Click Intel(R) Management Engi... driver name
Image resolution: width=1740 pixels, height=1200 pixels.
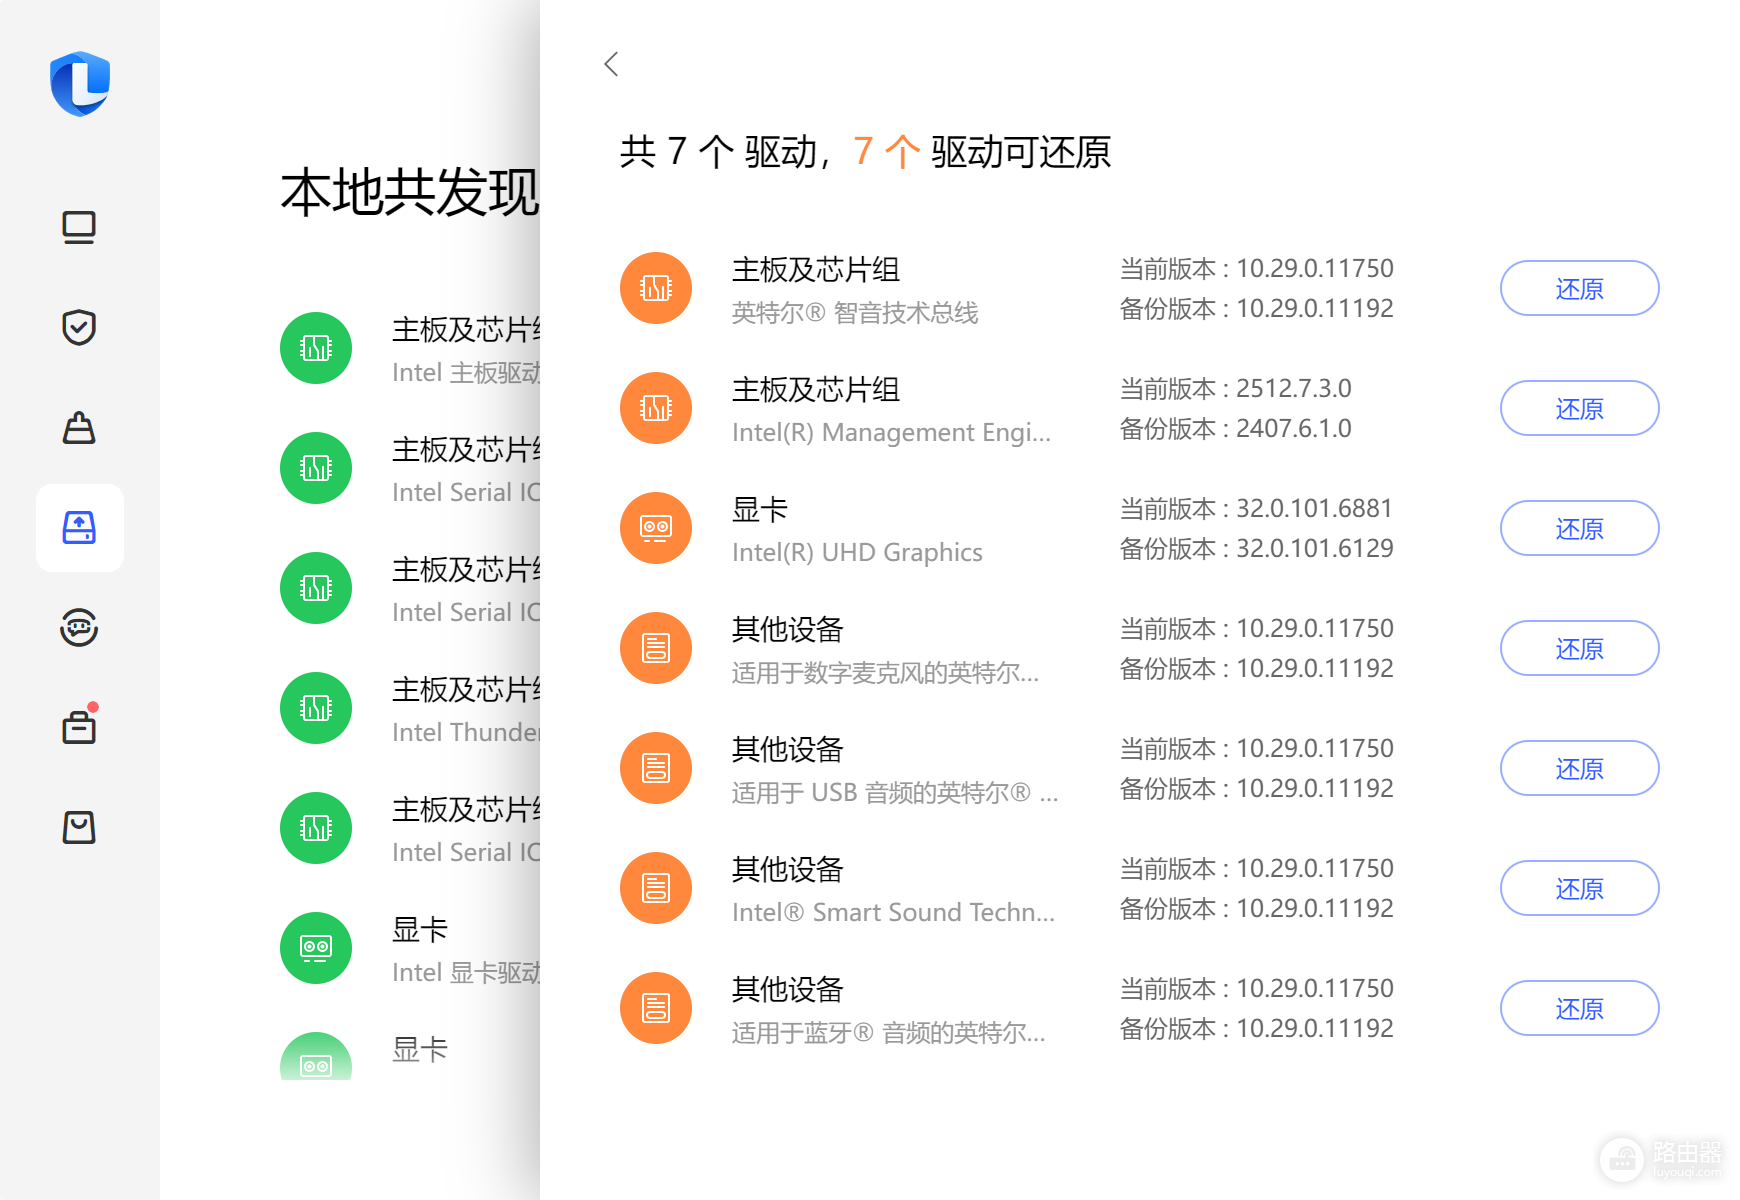click(891, 433)
